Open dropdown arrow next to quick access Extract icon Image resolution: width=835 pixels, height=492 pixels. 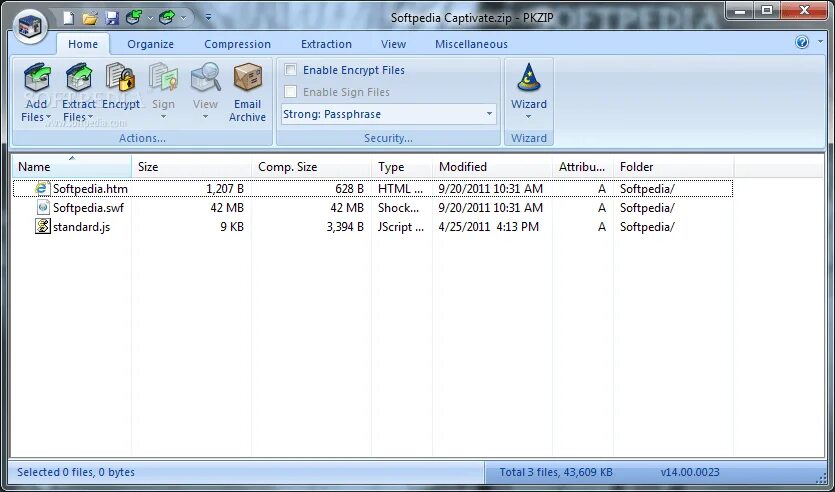pyautogui.click(x=184, y=19)
